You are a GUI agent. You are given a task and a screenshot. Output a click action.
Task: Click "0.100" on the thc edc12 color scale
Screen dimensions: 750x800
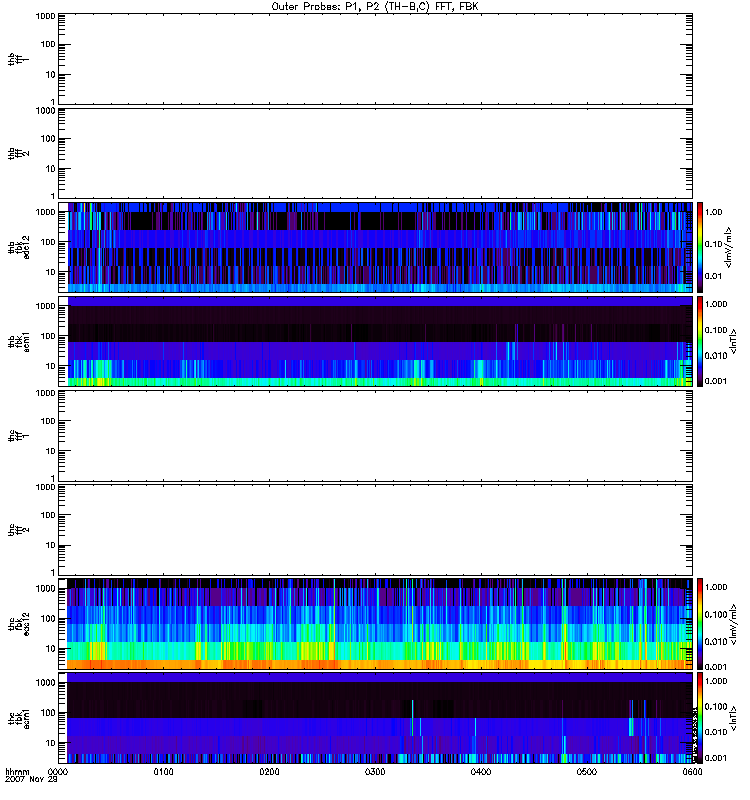[x=716, y=614]
